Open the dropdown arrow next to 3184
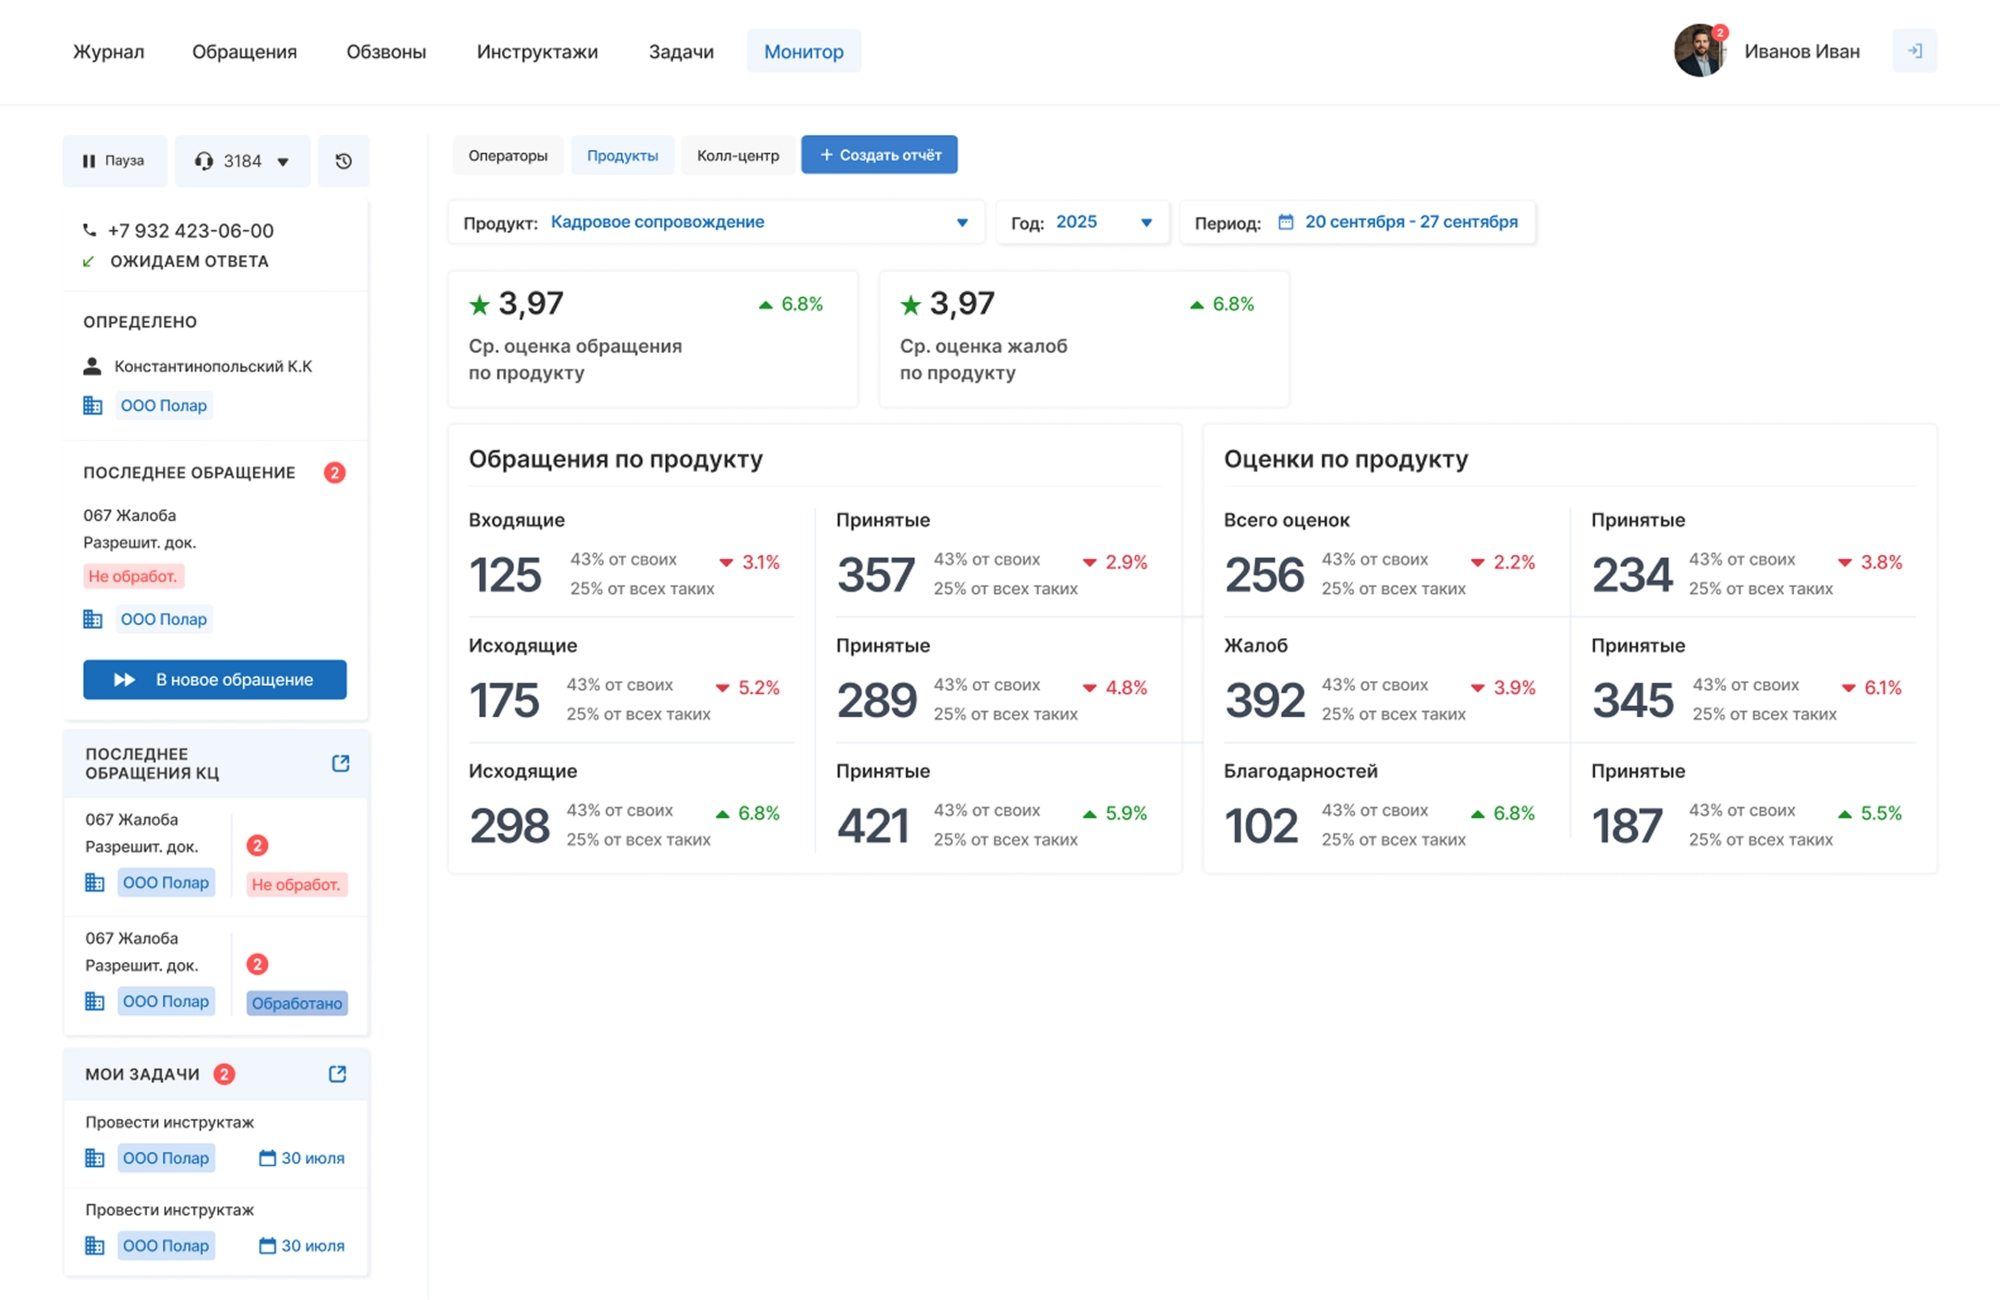This screenshot has height=1300, width=2000. click(284, 160)
